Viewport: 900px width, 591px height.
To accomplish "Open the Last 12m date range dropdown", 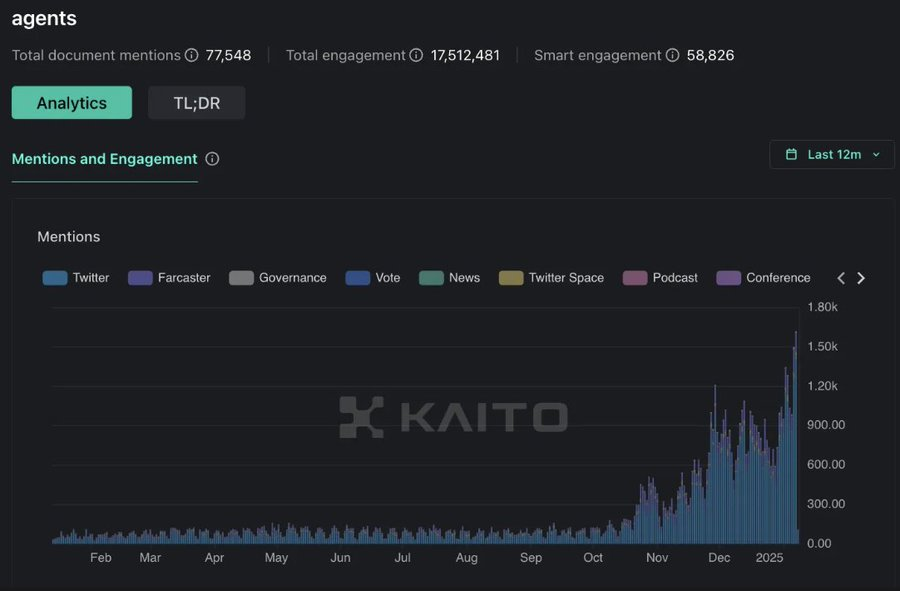I will (832, 155).
